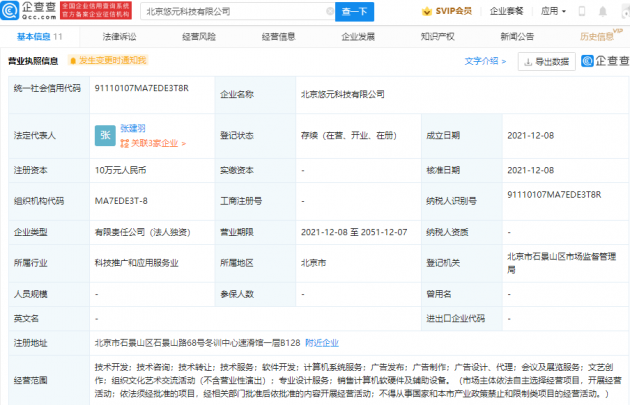Open the mobile phone icon
This screenshot has height=405, width=630.
581,11
